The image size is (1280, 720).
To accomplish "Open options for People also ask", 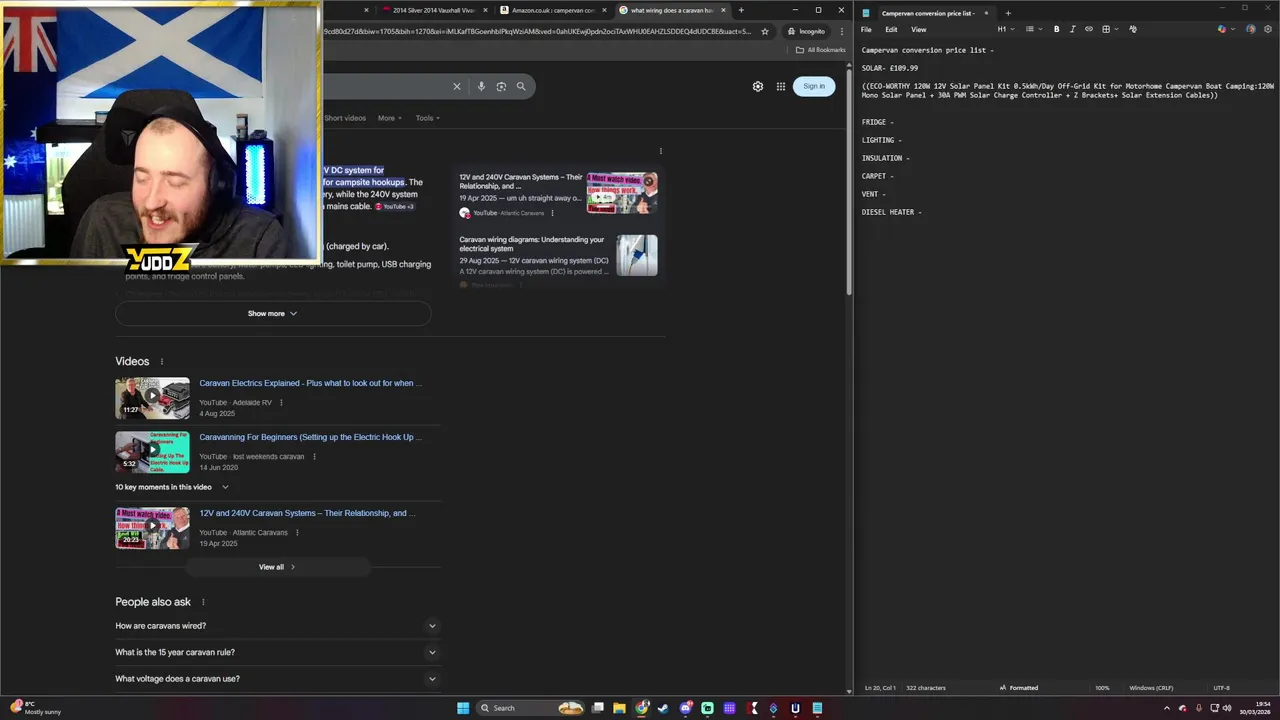I will pyautogui.click(x=203, y=602).
